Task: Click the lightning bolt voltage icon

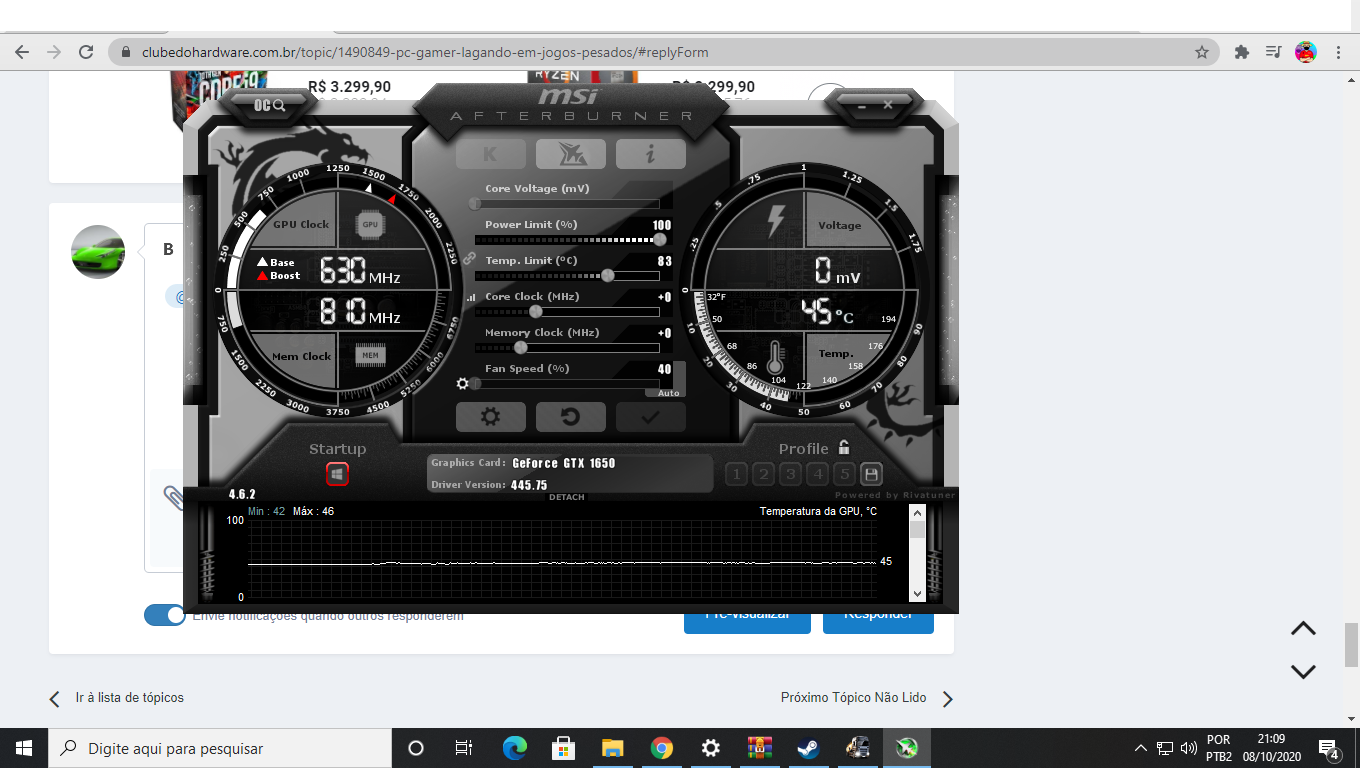Action: point(775,221)
